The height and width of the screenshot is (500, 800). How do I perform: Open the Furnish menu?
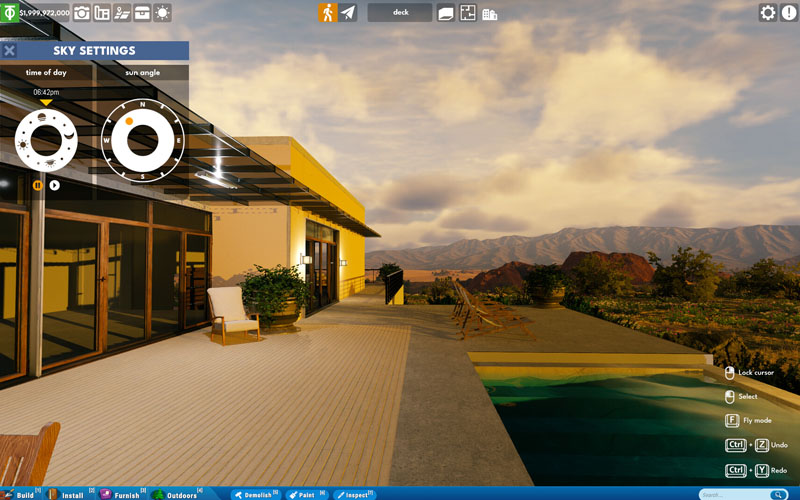120,494
